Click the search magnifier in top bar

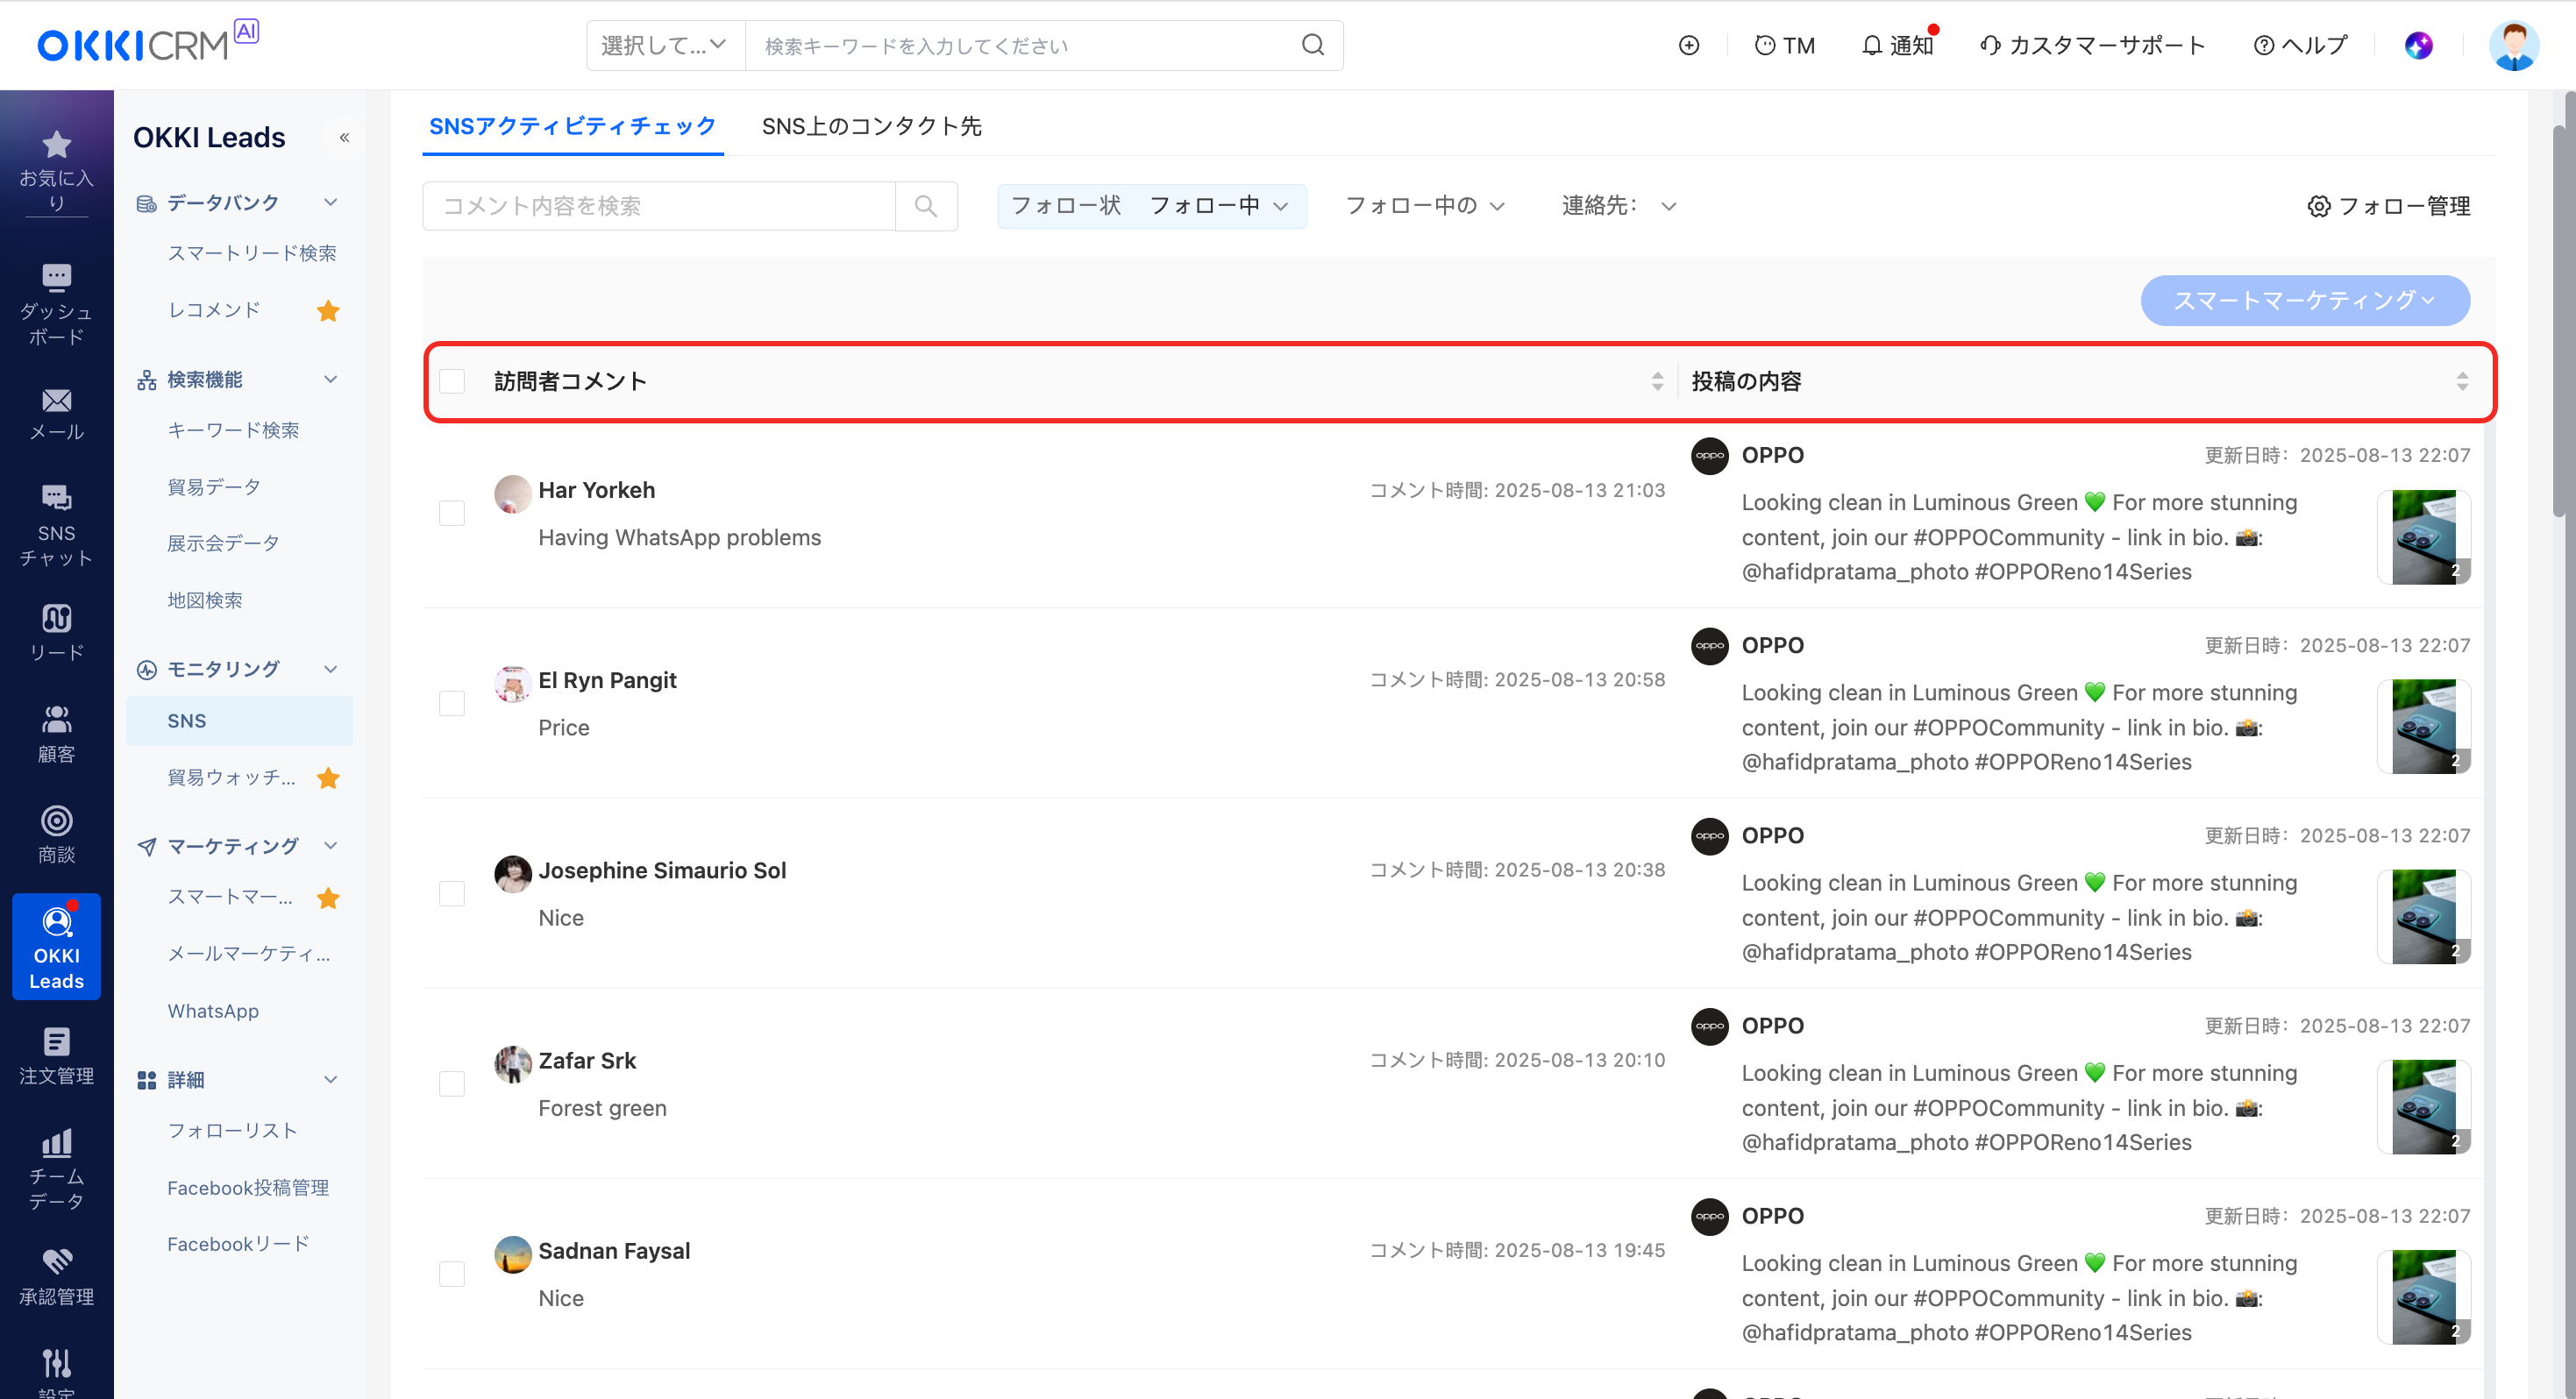[x=1313, y=45]
